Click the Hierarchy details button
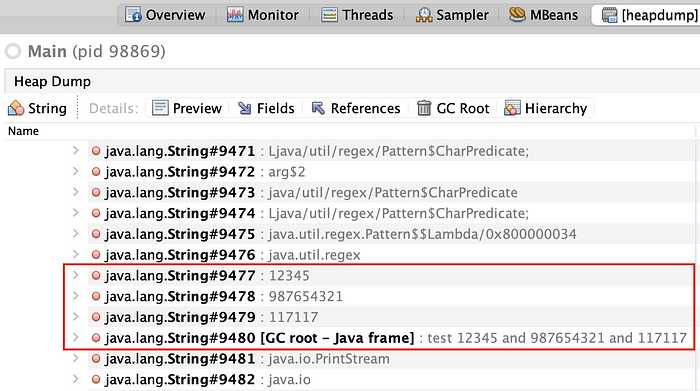The image size is (700, 391). pos(546,108)
